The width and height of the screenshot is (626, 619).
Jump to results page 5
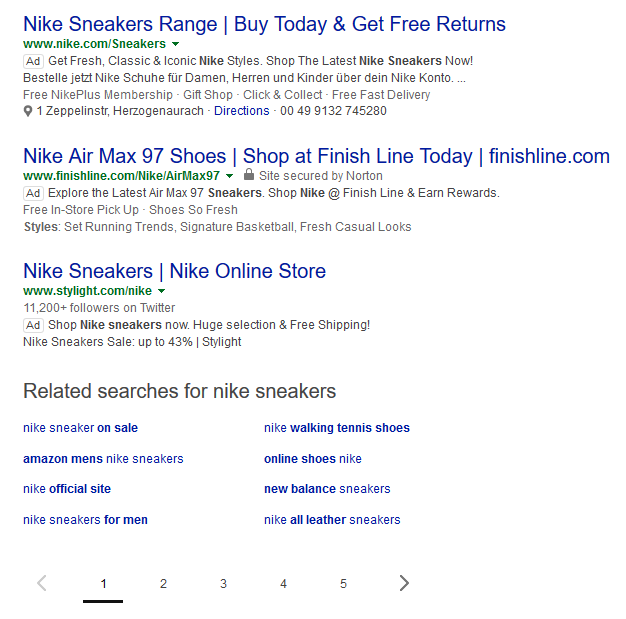click(343, 583)
